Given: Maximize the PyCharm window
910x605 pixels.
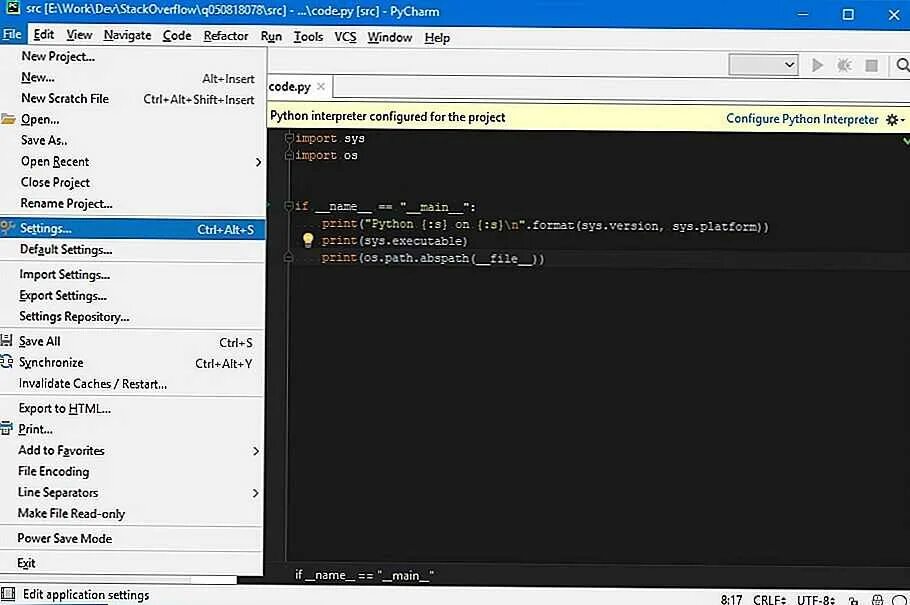Looking at the screenshot, I should click(x=848, y=14).
